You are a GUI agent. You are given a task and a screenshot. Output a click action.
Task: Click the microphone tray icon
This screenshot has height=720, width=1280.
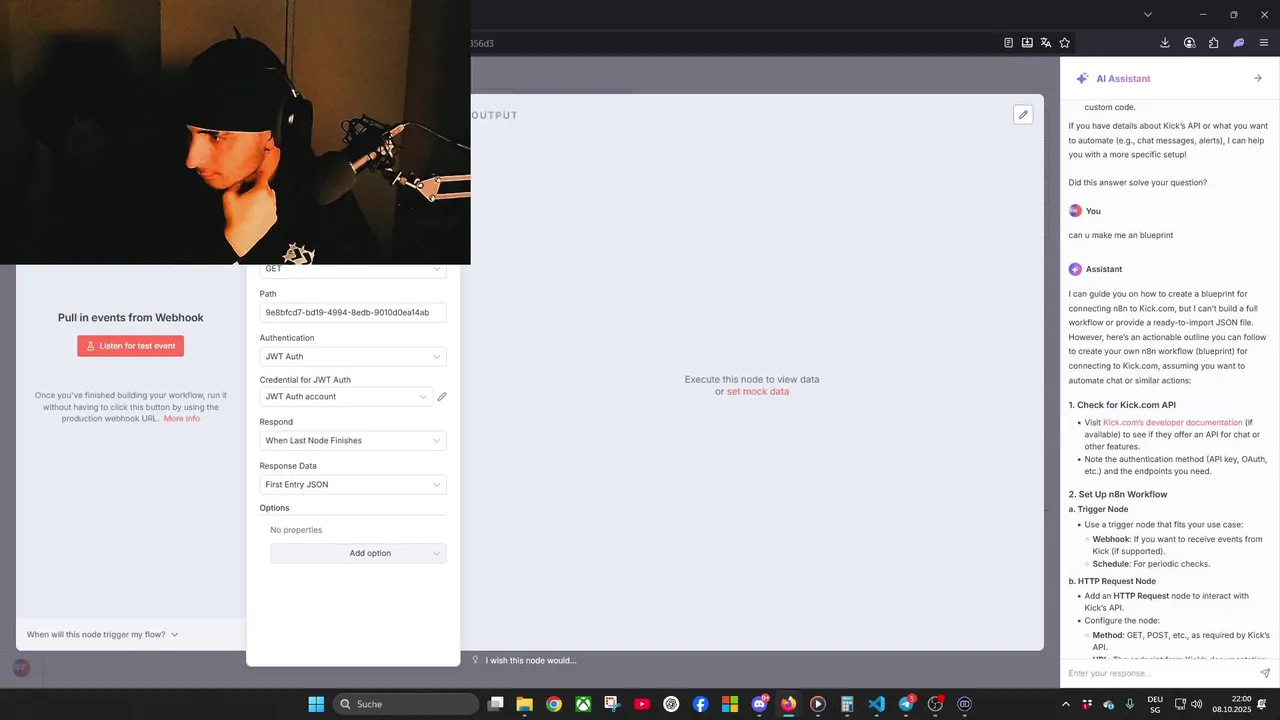click(1130, 704)
